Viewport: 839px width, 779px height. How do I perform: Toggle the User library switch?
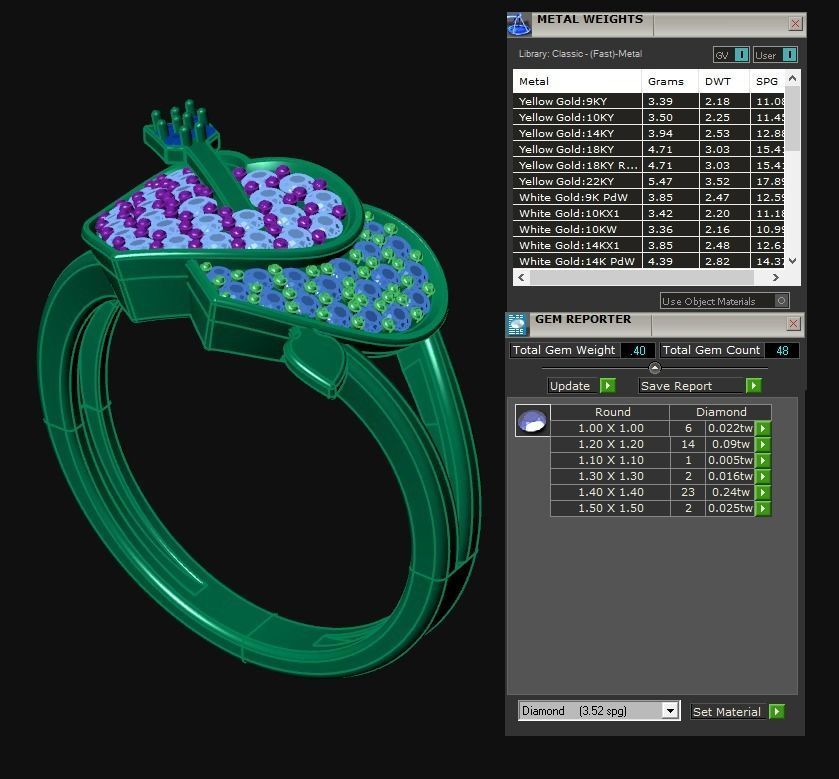coord(790,55)
